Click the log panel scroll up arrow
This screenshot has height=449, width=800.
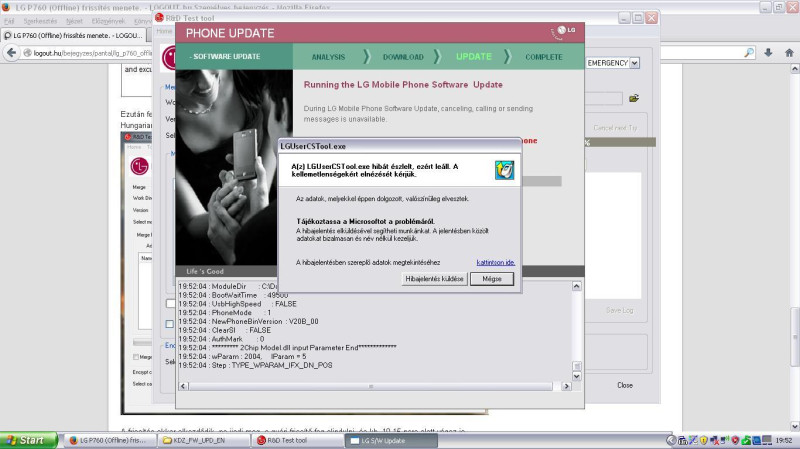click(x=577, y=286)
